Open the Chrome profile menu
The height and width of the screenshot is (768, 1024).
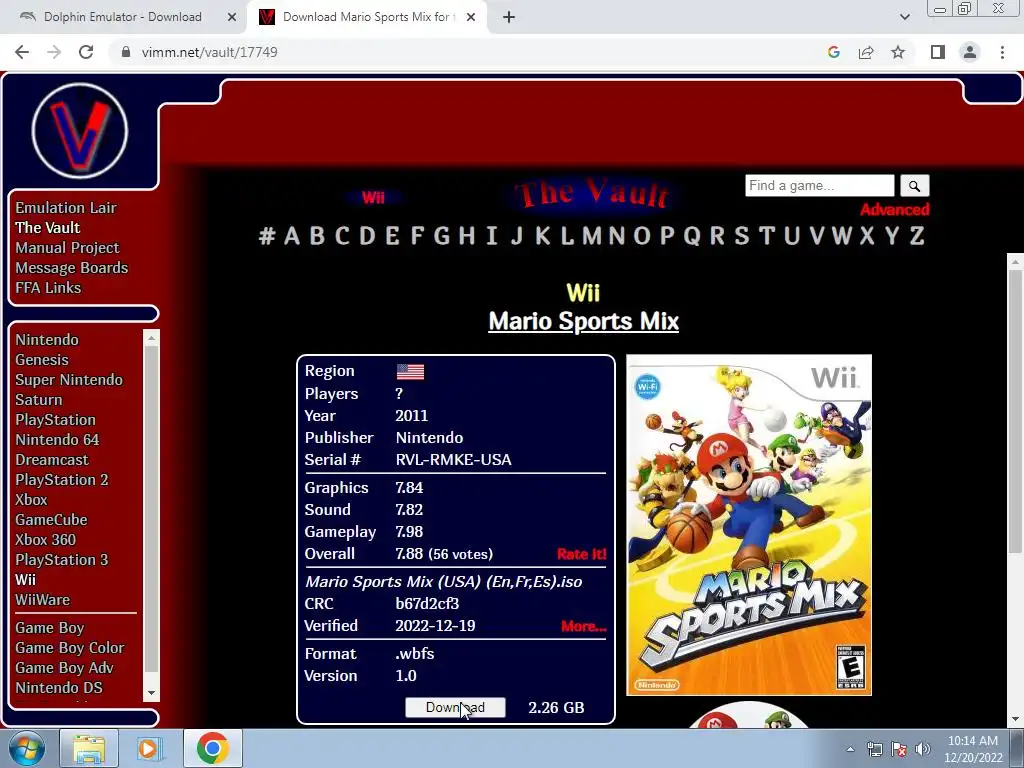pyautogui.click(x=970, y=52)
